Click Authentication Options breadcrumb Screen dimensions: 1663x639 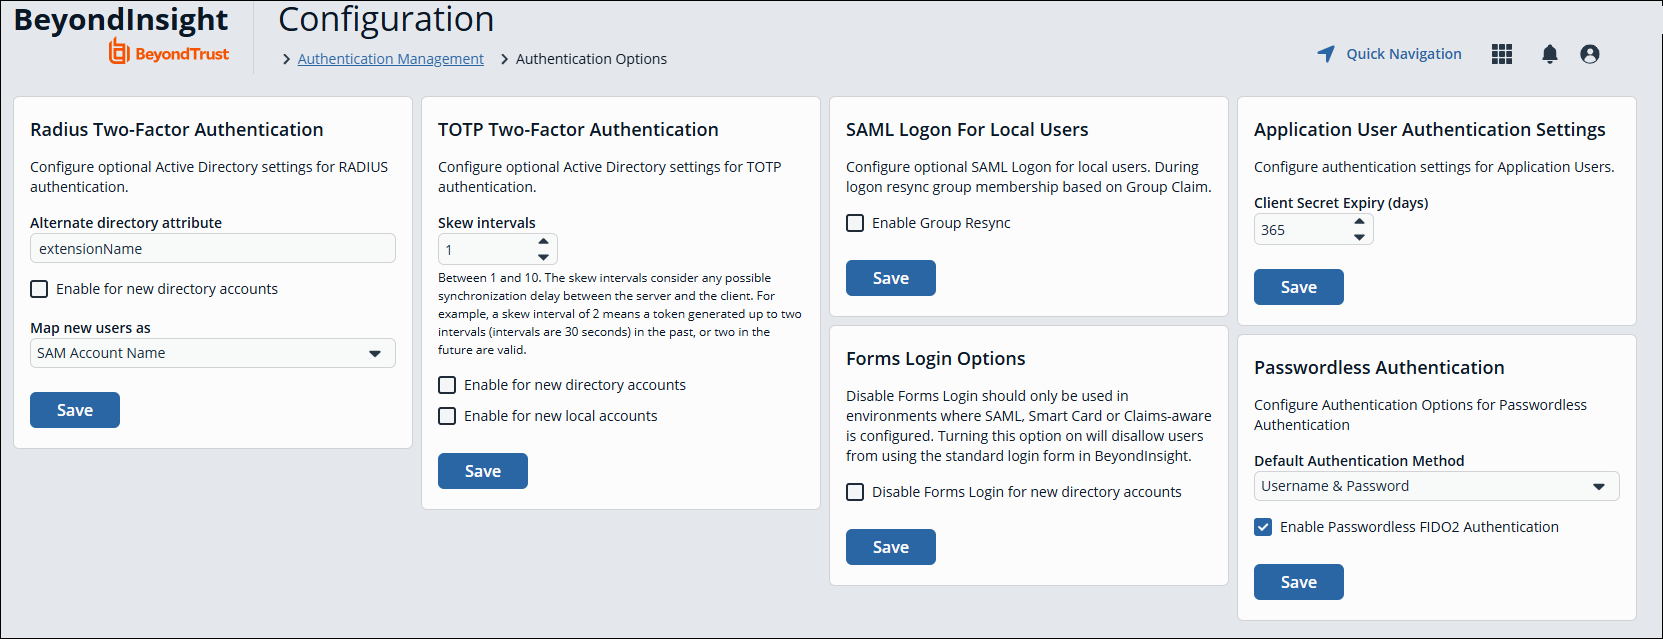pyautogui.click(x=591, y=59)
